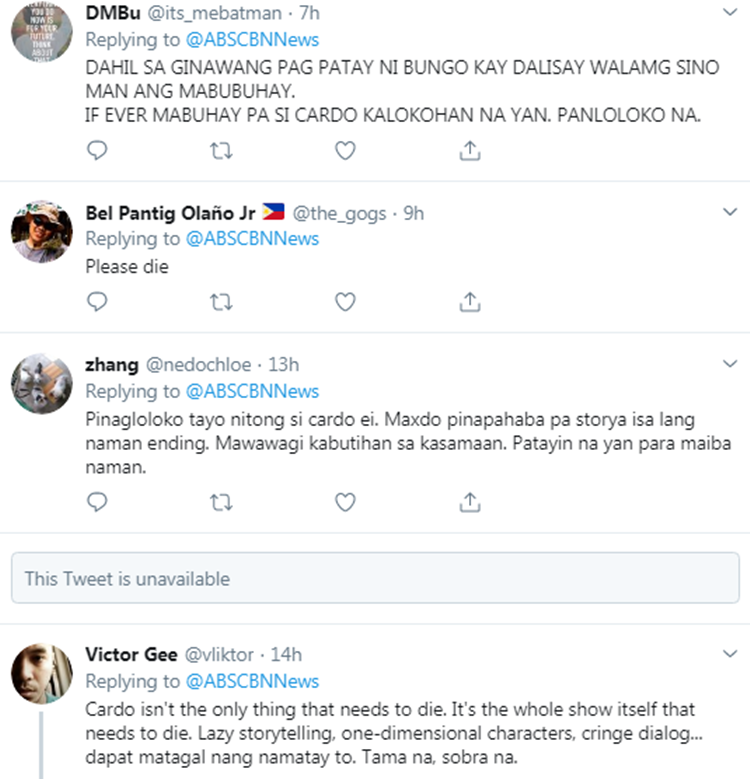This screenshot has width=750, height=779.
Task: Expand options menu for Bel Pantig's tweet
Action: [x=729, y=212]
